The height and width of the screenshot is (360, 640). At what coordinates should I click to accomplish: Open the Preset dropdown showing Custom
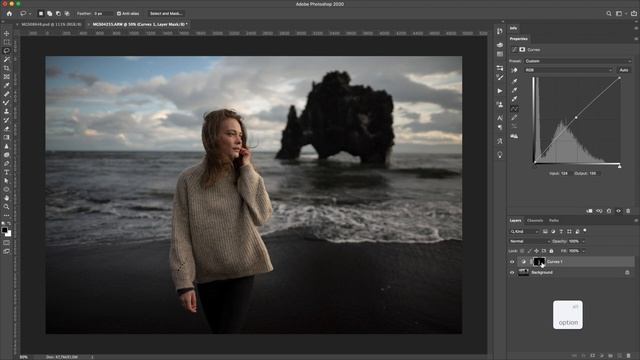tap(578, 61)
